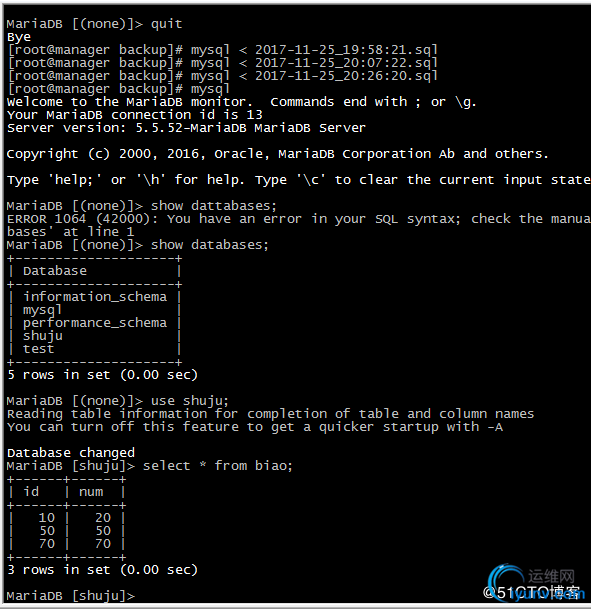The height and width of the screenshot is (610, 591).
Task: Click the 'Database' table header cell
Action: click(55, 271)
